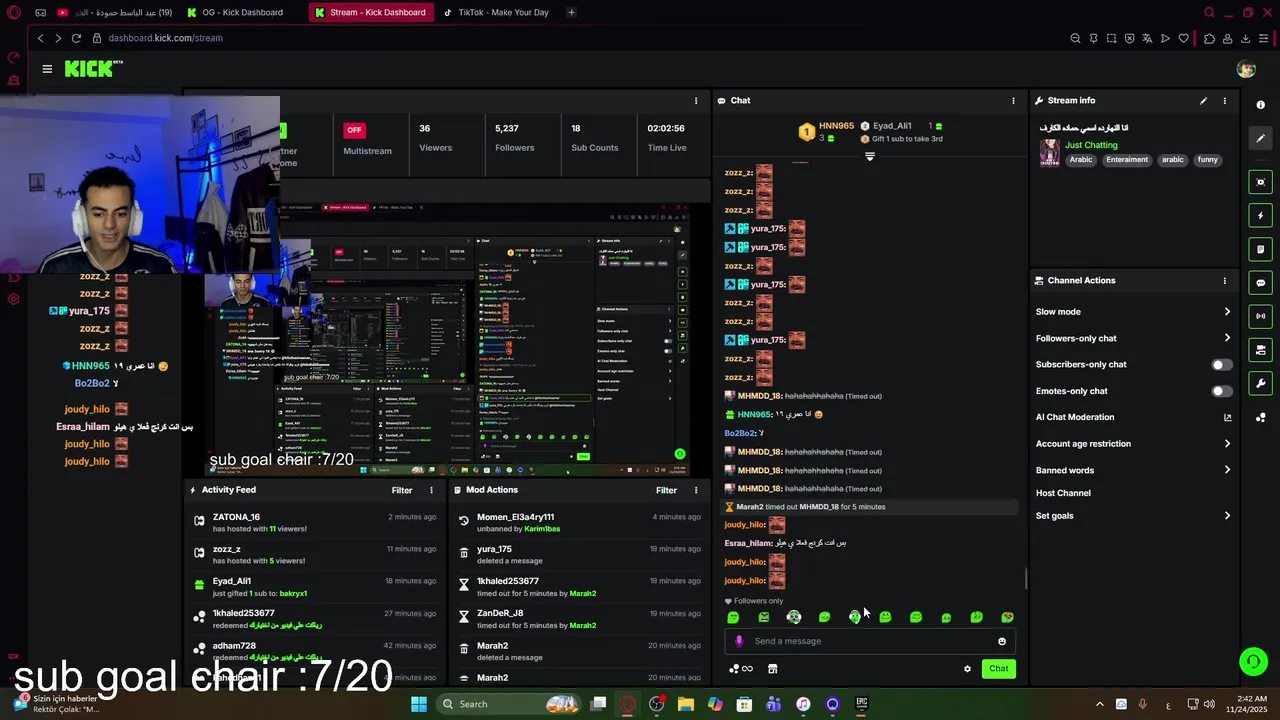
Task: Expand Followers-only chat options
Action: pos(1133,338)
